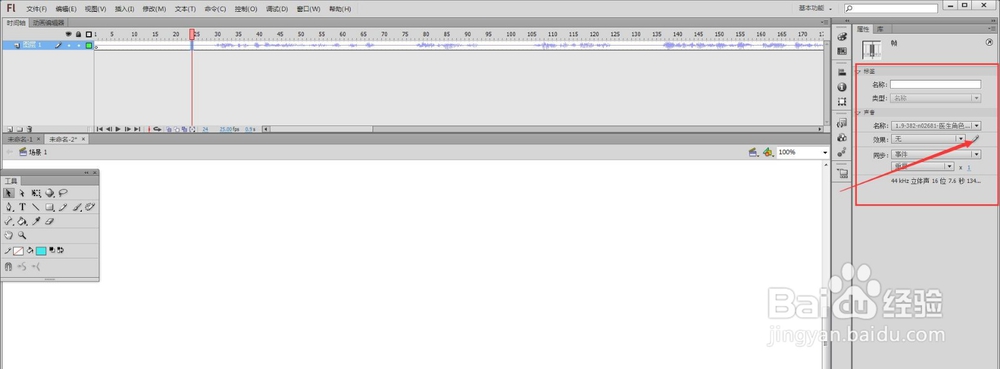
Task: Select the Pencil tool
Action: (x=62, y=207)
